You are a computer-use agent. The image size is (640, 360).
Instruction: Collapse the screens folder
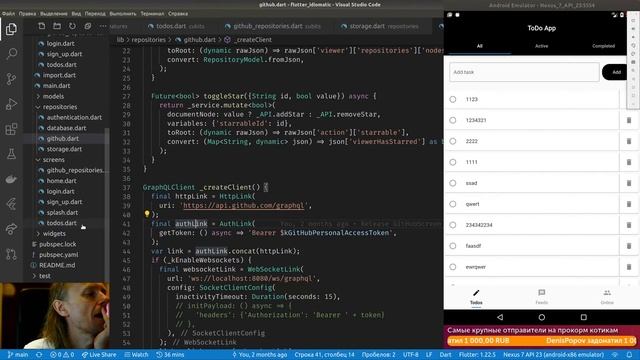53,160
